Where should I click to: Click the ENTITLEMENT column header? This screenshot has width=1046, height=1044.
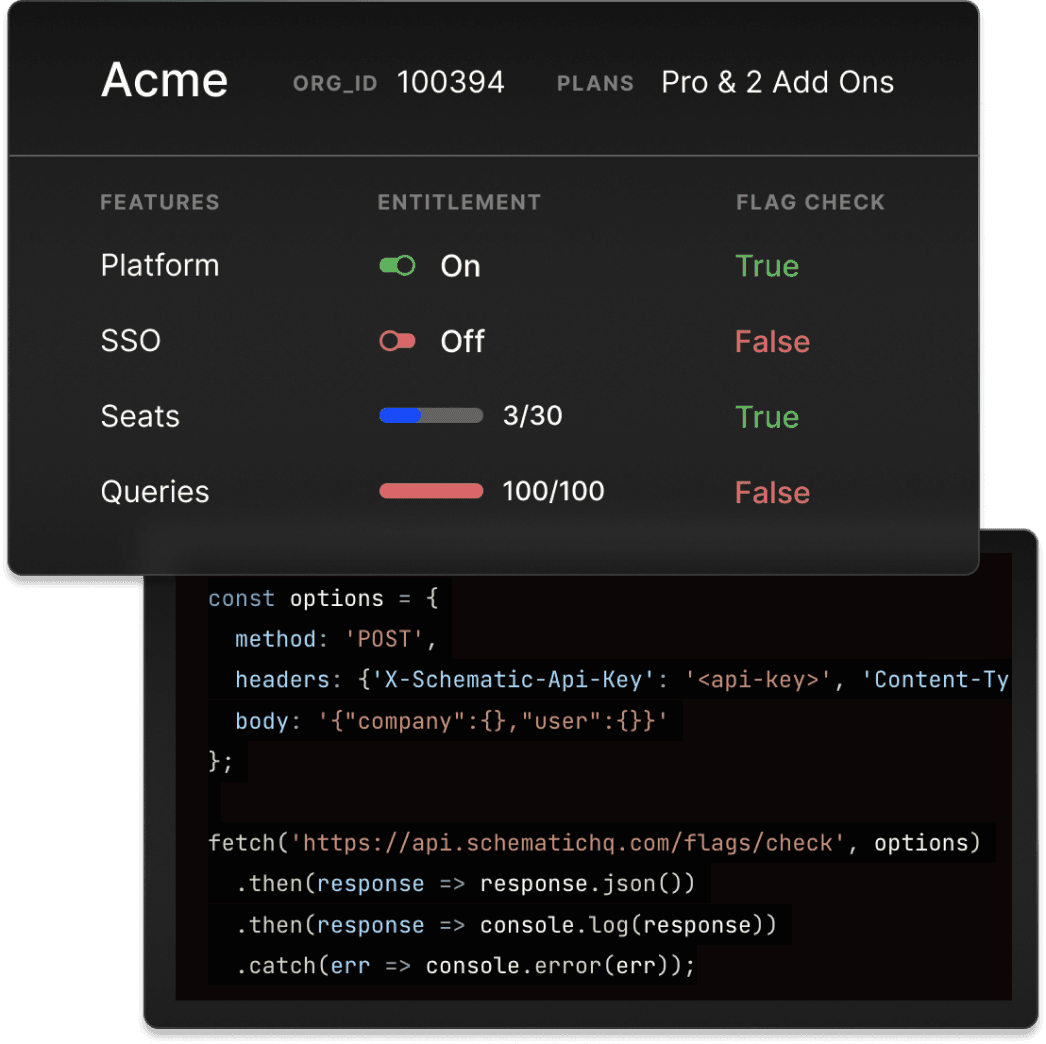point(459,203)
